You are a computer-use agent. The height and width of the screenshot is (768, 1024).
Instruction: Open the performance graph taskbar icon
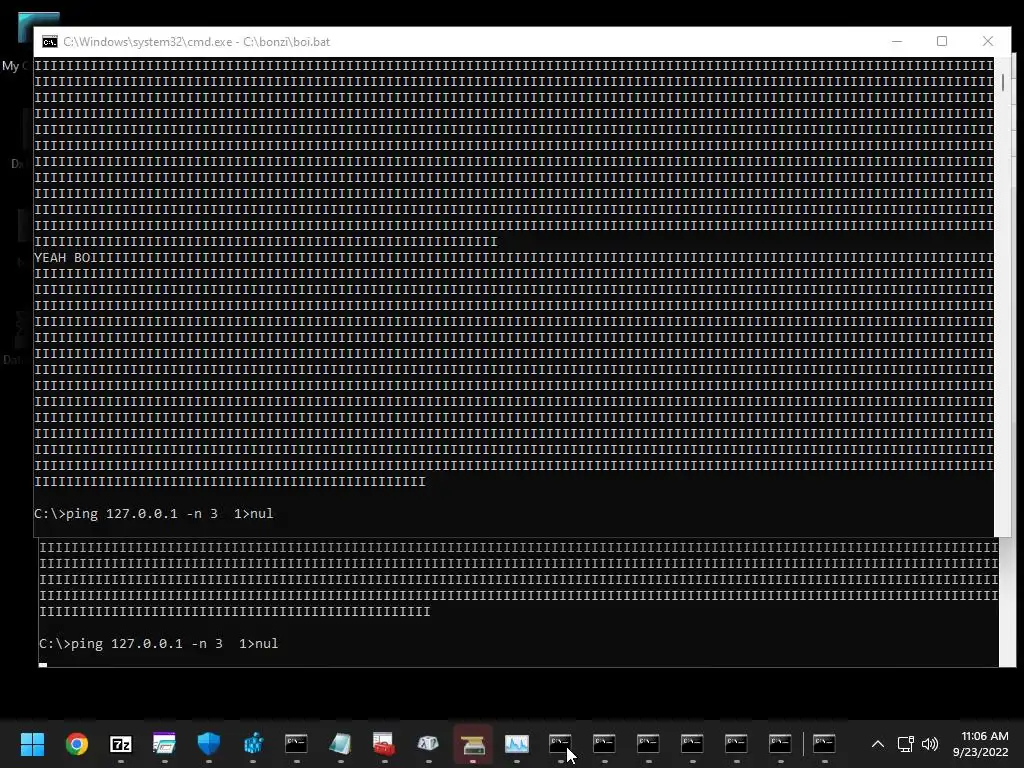tap(517, 744)
